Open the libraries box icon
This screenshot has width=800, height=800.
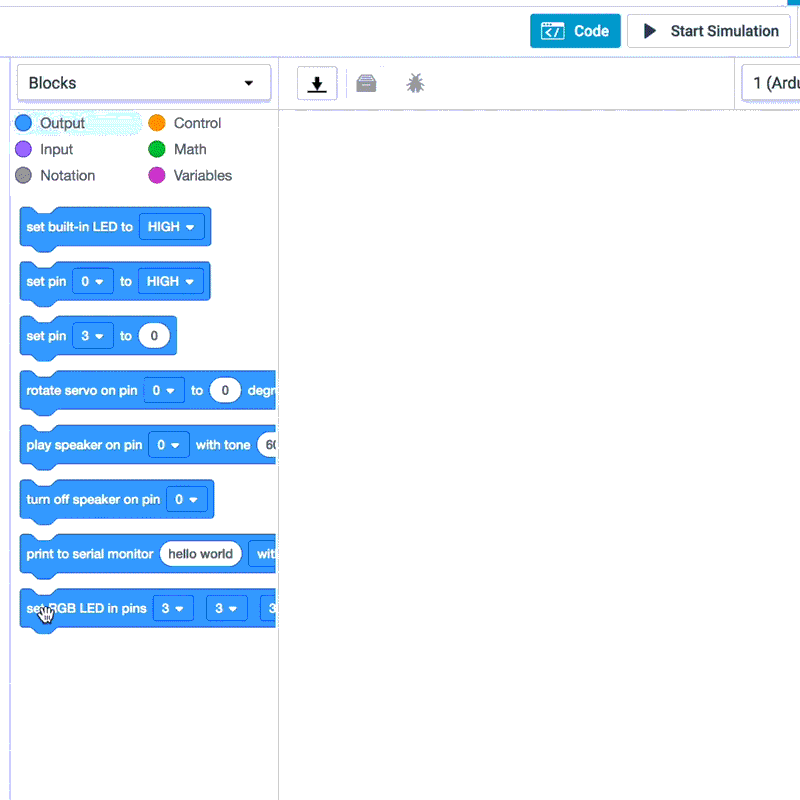tap(366, 83)
